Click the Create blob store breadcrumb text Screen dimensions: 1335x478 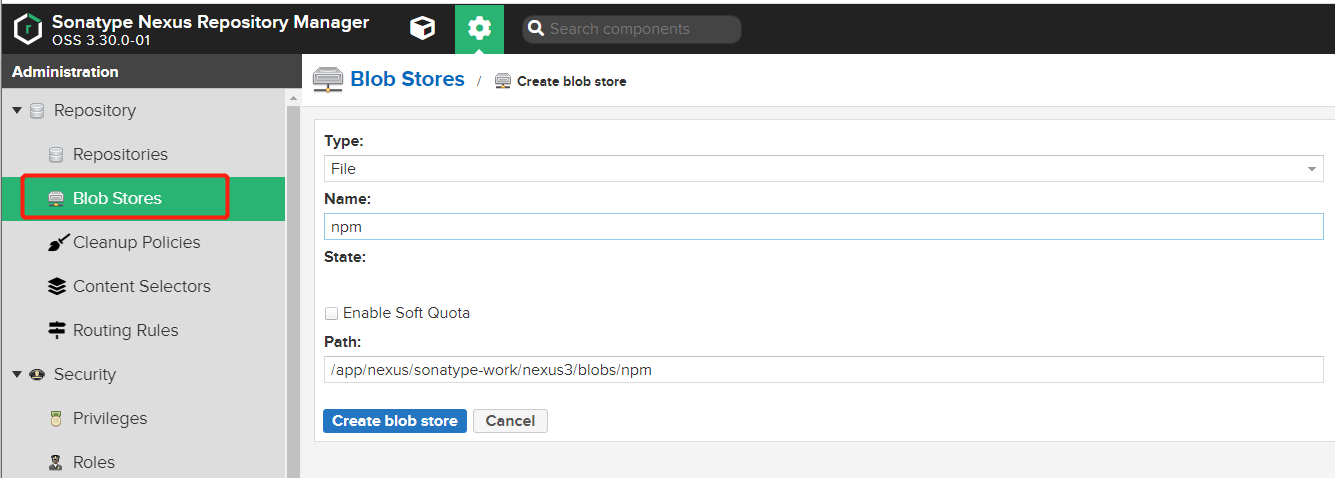571,81
